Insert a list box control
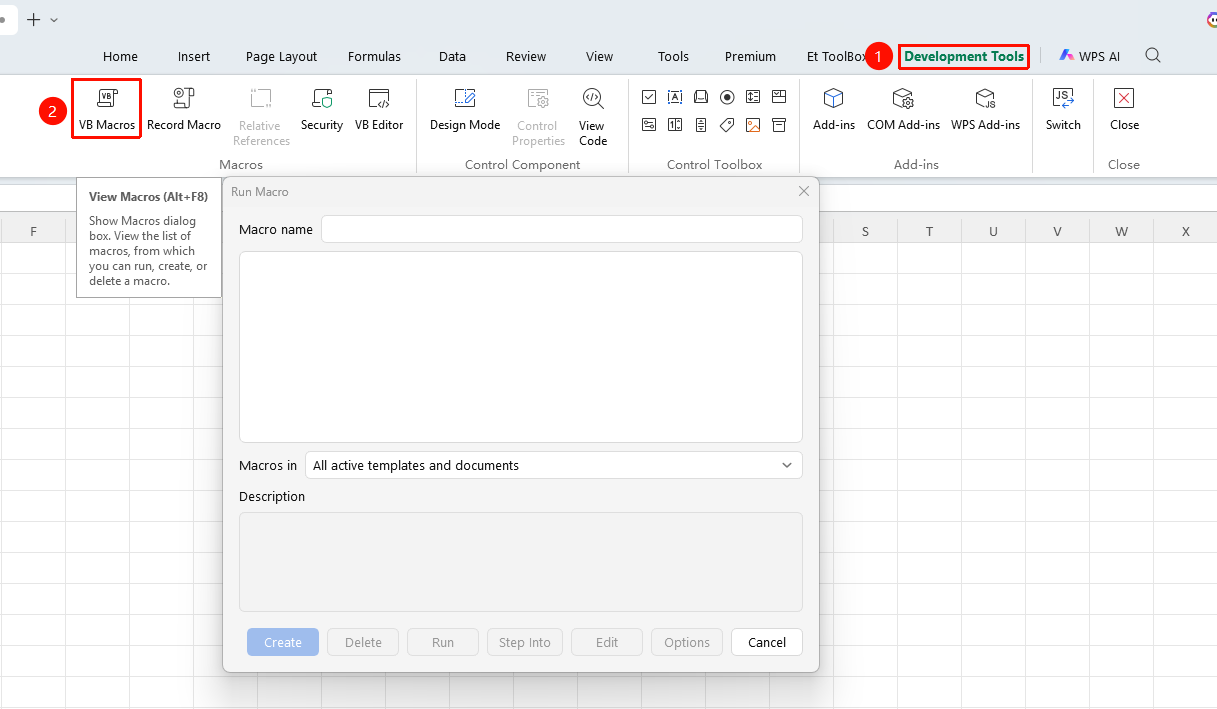 [753, 97]
